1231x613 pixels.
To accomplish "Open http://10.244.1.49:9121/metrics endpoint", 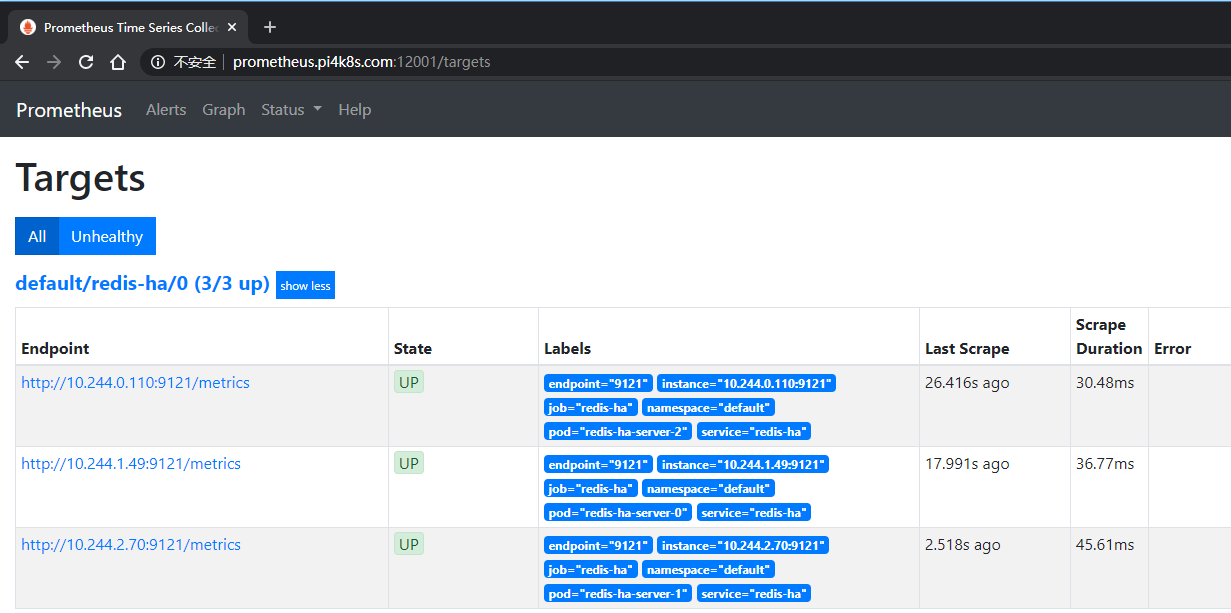I will 131,463.
